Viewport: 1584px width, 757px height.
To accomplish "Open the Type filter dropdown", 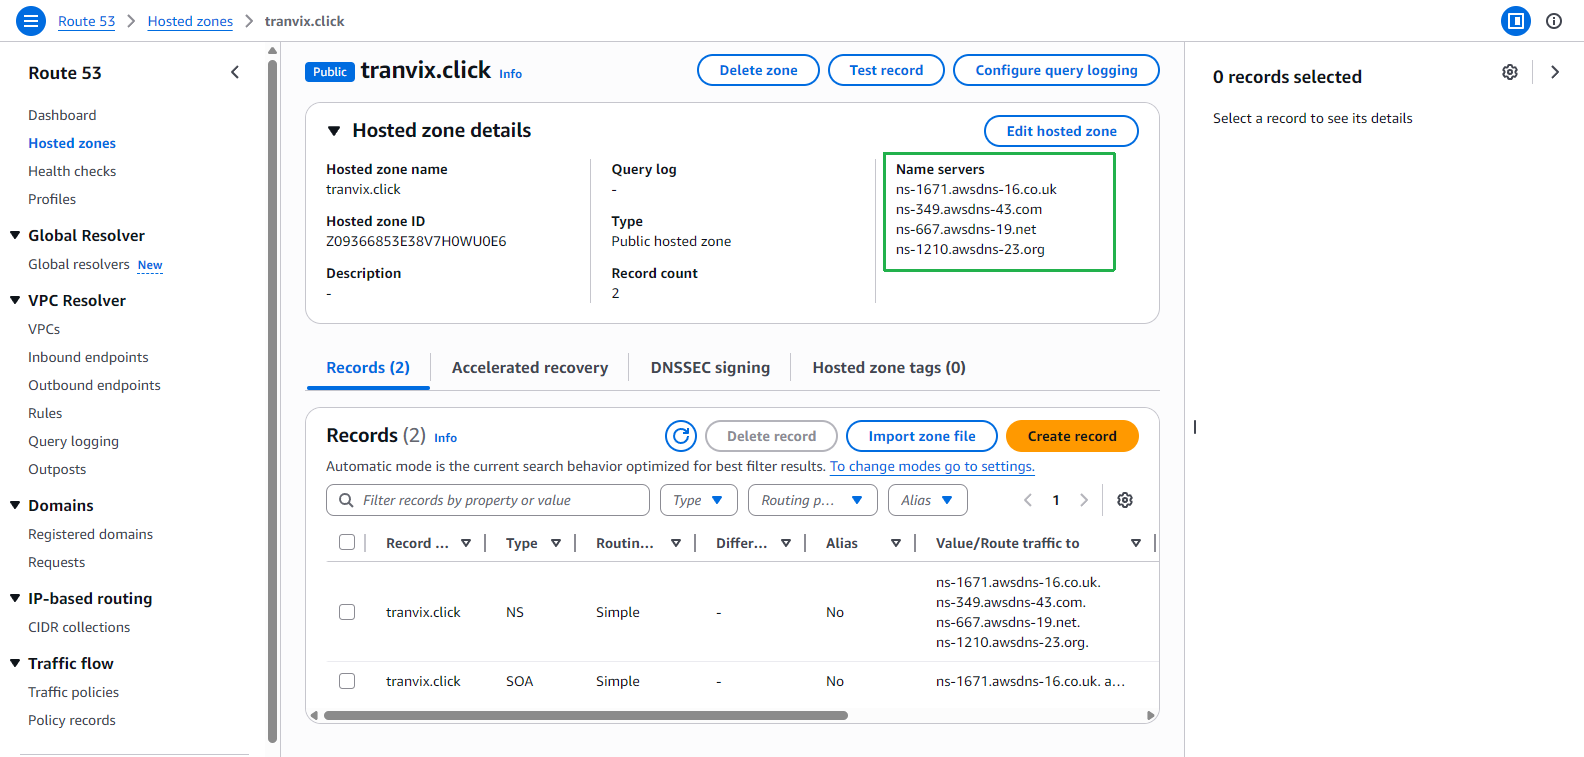I will pos(699,500).
